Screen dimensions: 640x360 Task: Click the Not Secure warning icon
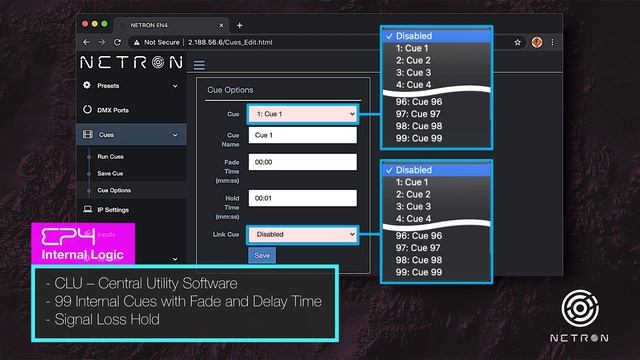point(137,42)
